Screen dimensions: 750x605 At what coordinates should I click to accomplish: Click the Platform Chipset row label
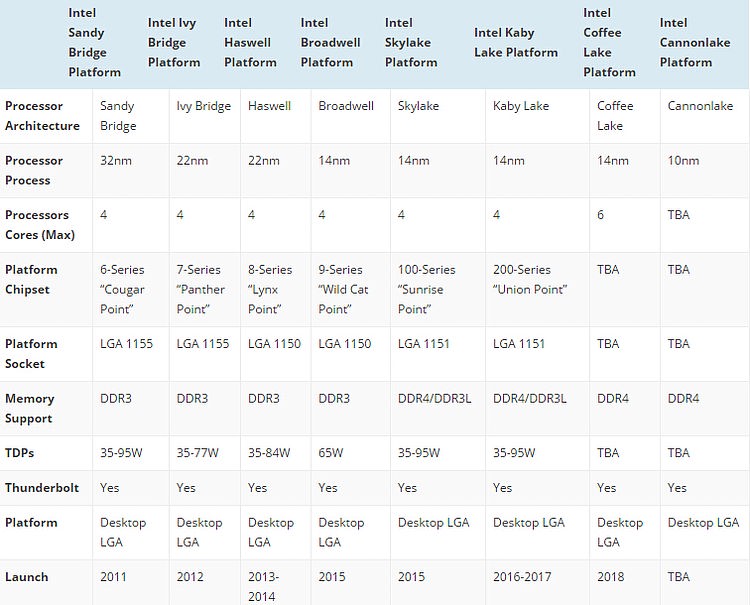point(31,279)
